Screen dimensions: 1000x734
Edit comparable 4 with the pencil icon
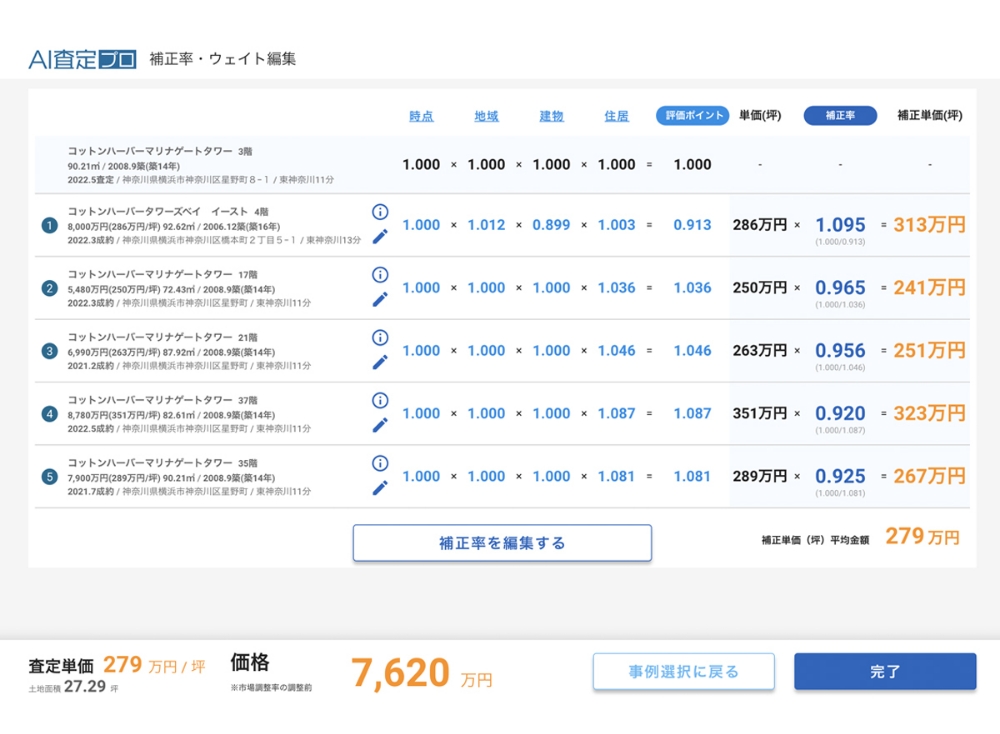pos(380,425)
